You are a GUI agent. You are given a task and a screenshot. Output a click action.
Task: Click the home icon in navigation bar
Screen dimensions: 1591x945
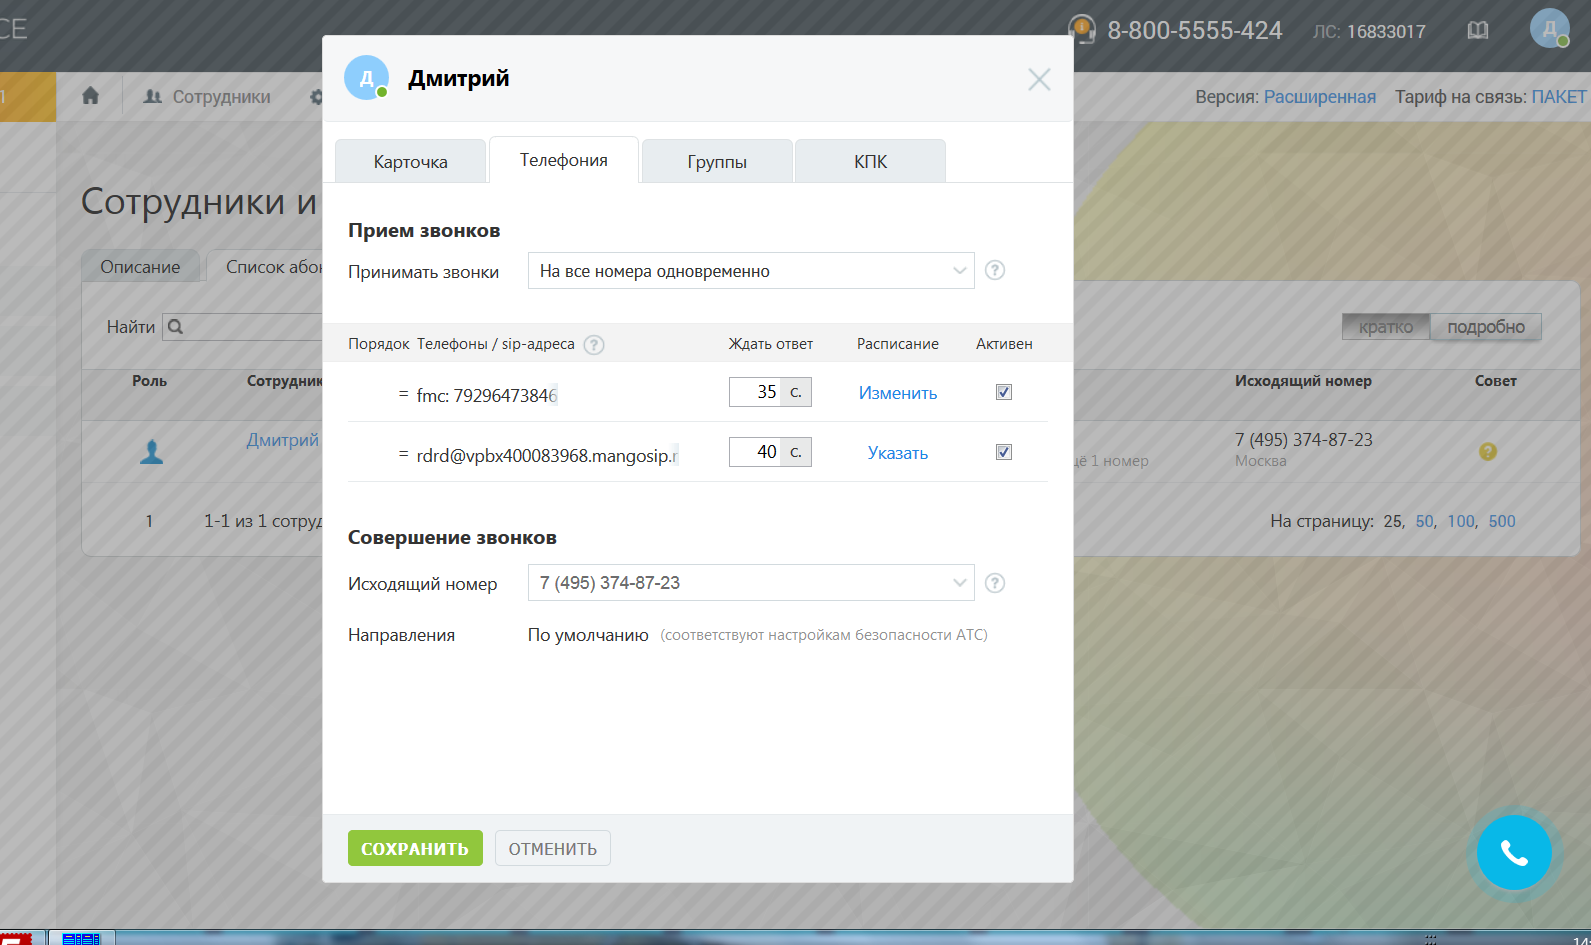click(90, 96)
